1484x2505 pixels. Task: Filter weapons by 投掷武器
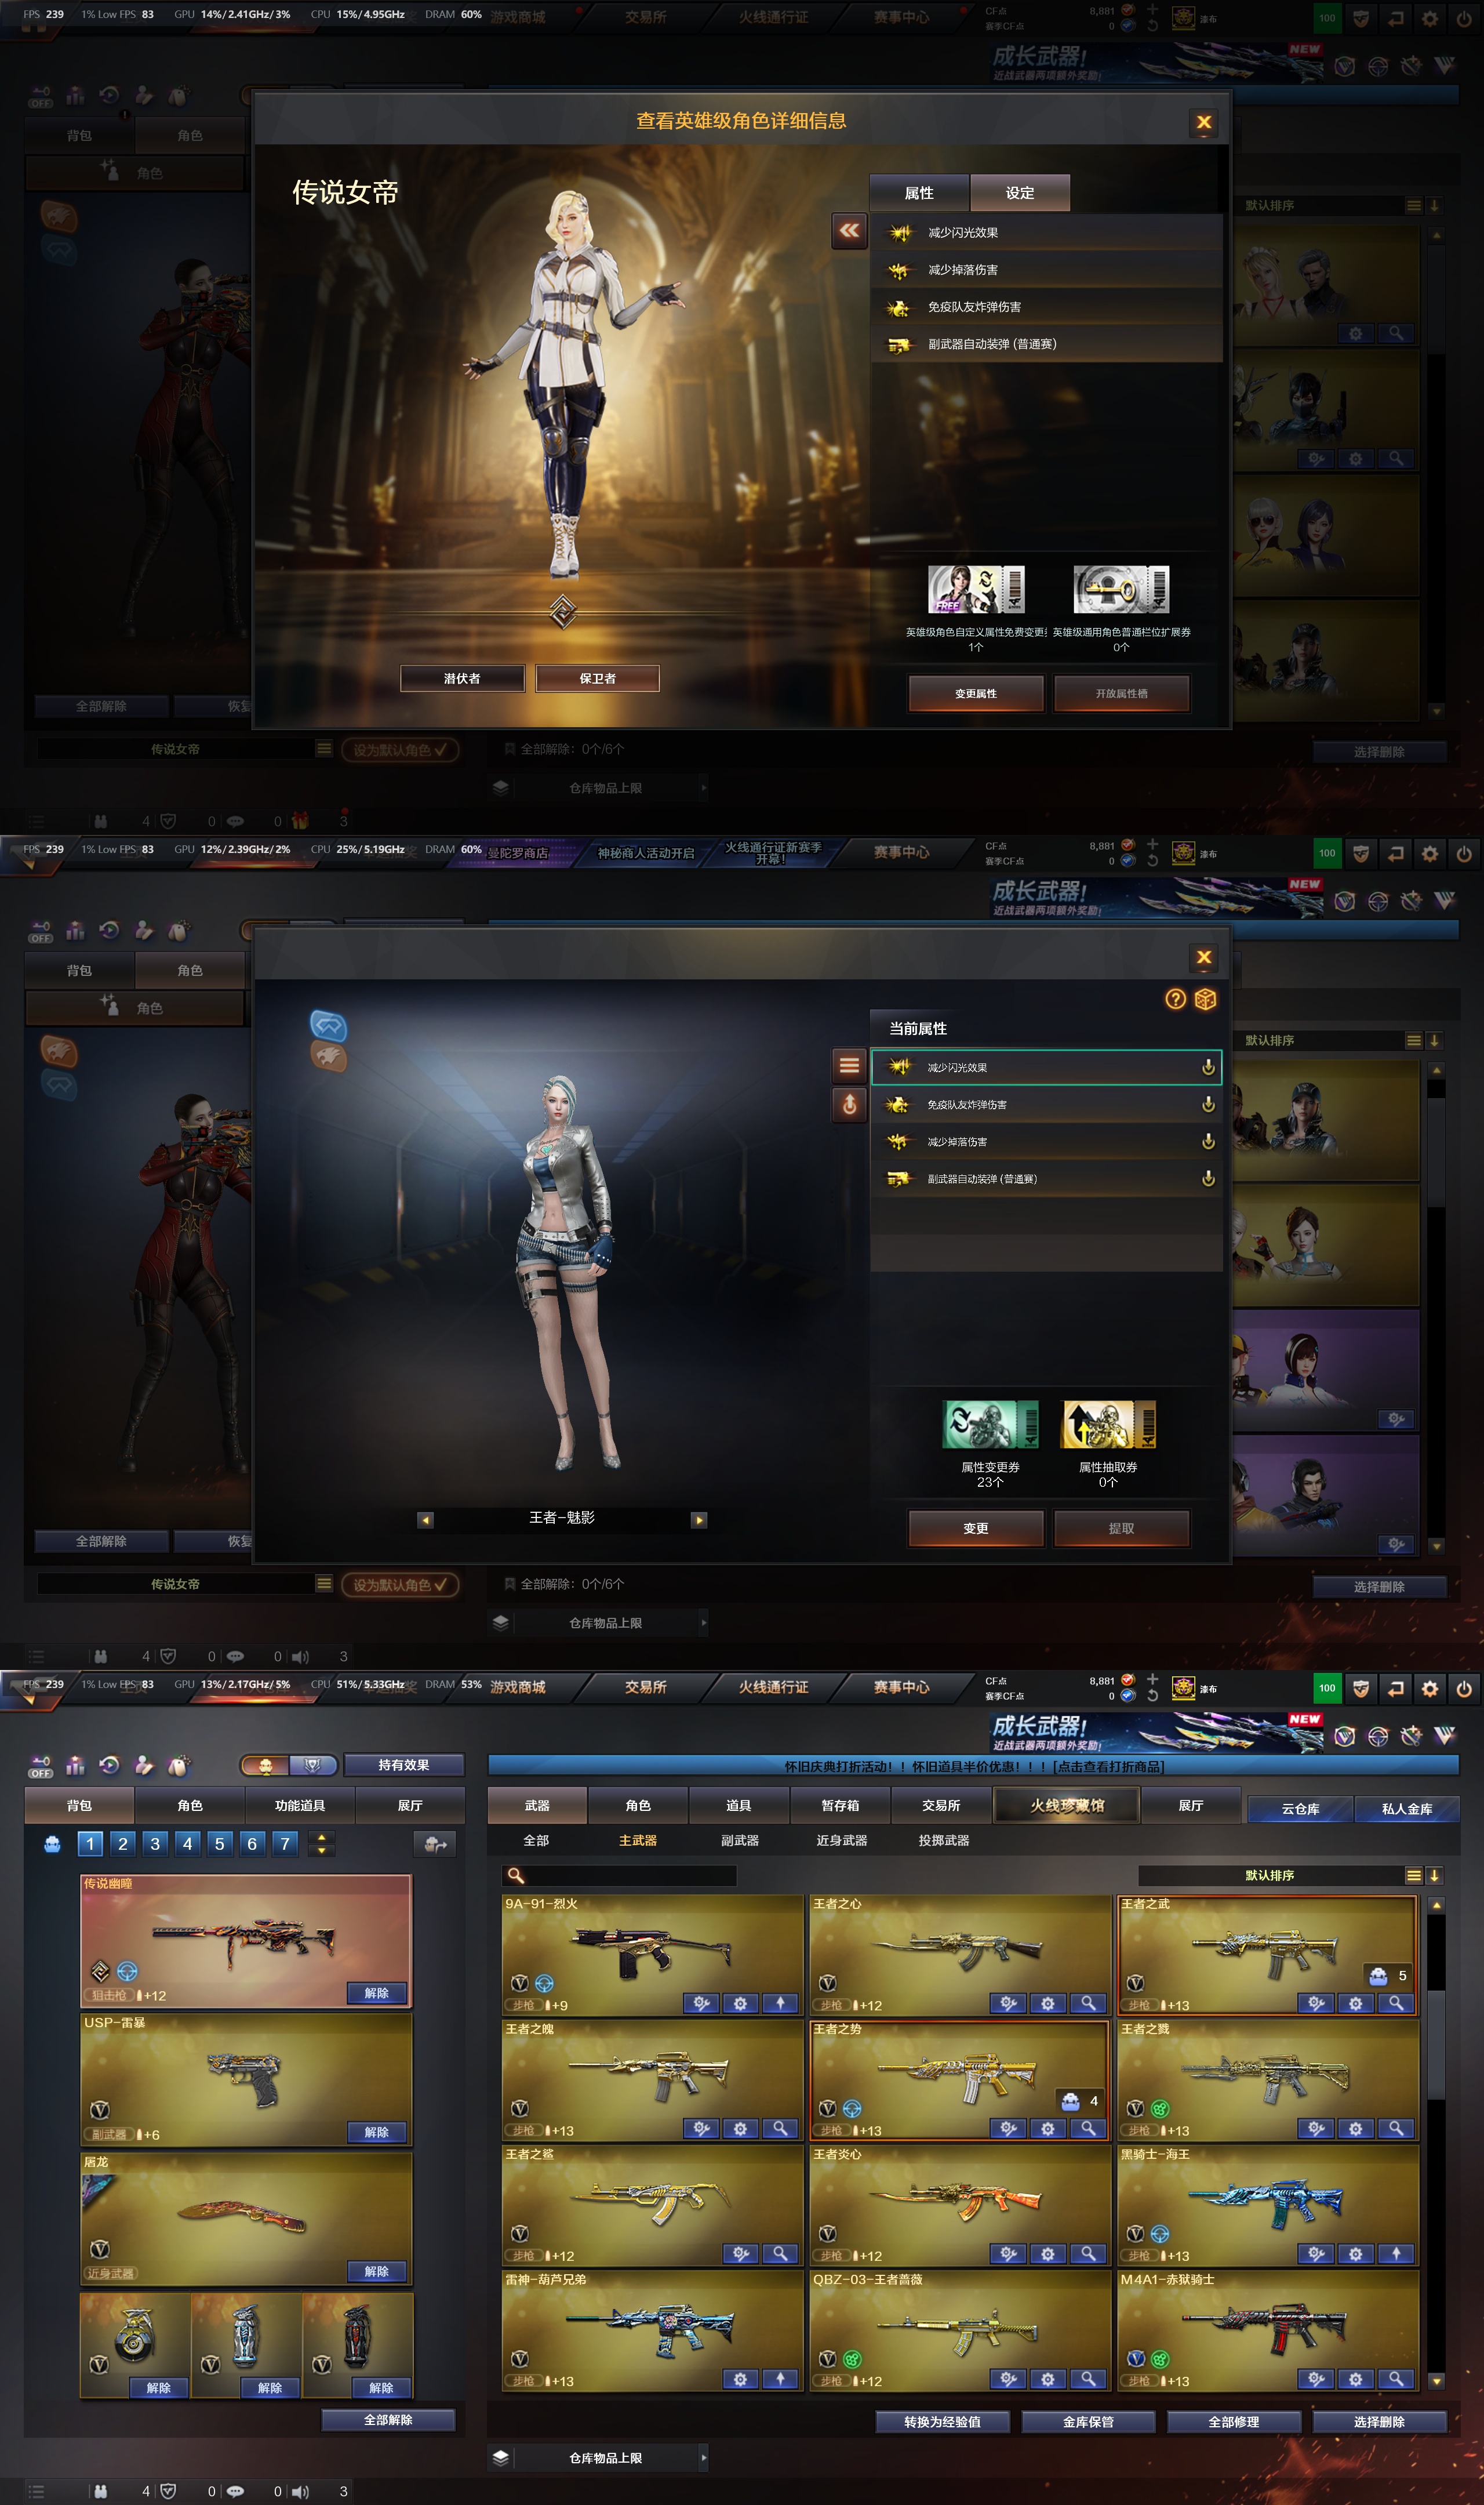(944, 1840)
